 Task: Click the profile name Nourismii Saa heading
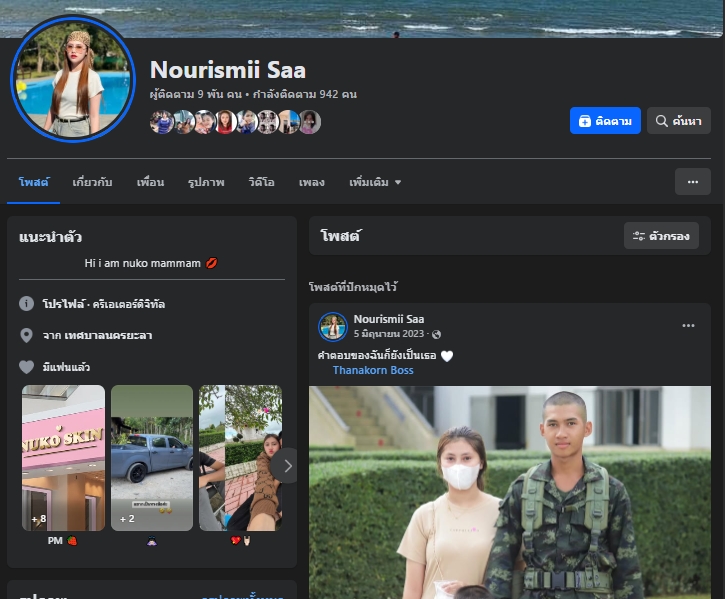point(228,70)
